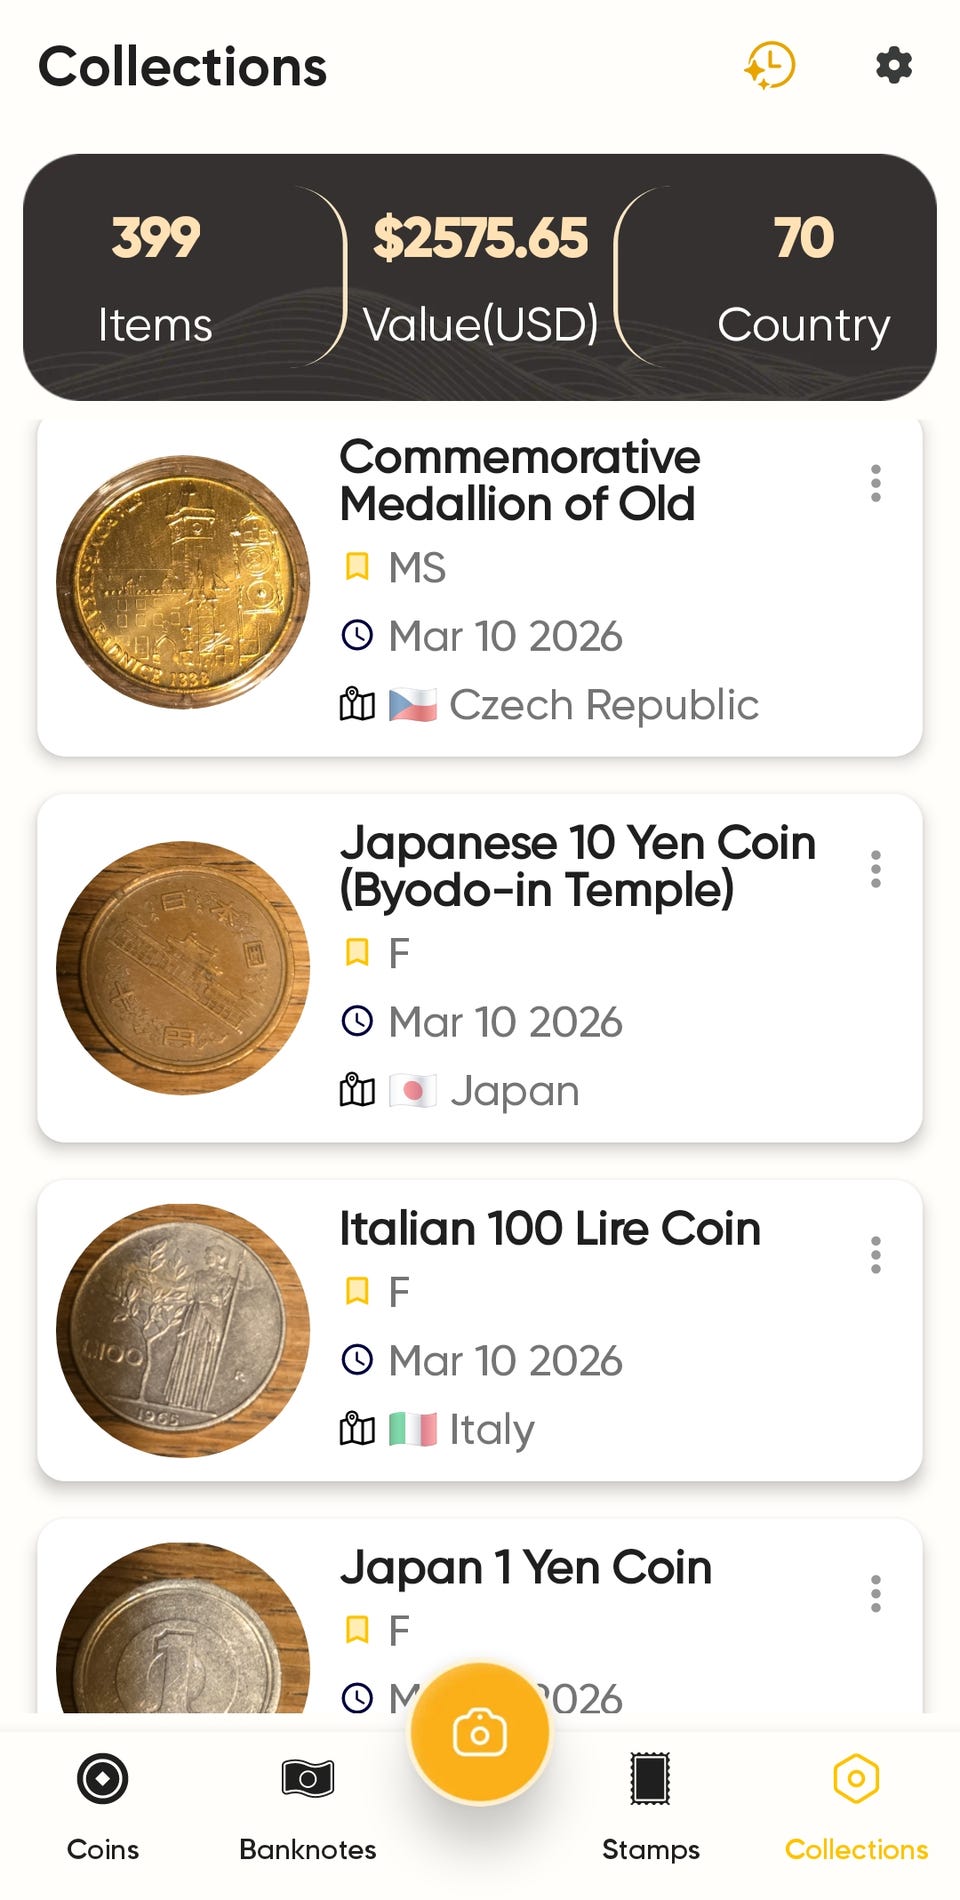
Task: Tap the gold Czech medallion thumbnail
Action: [x=183, y=582]
